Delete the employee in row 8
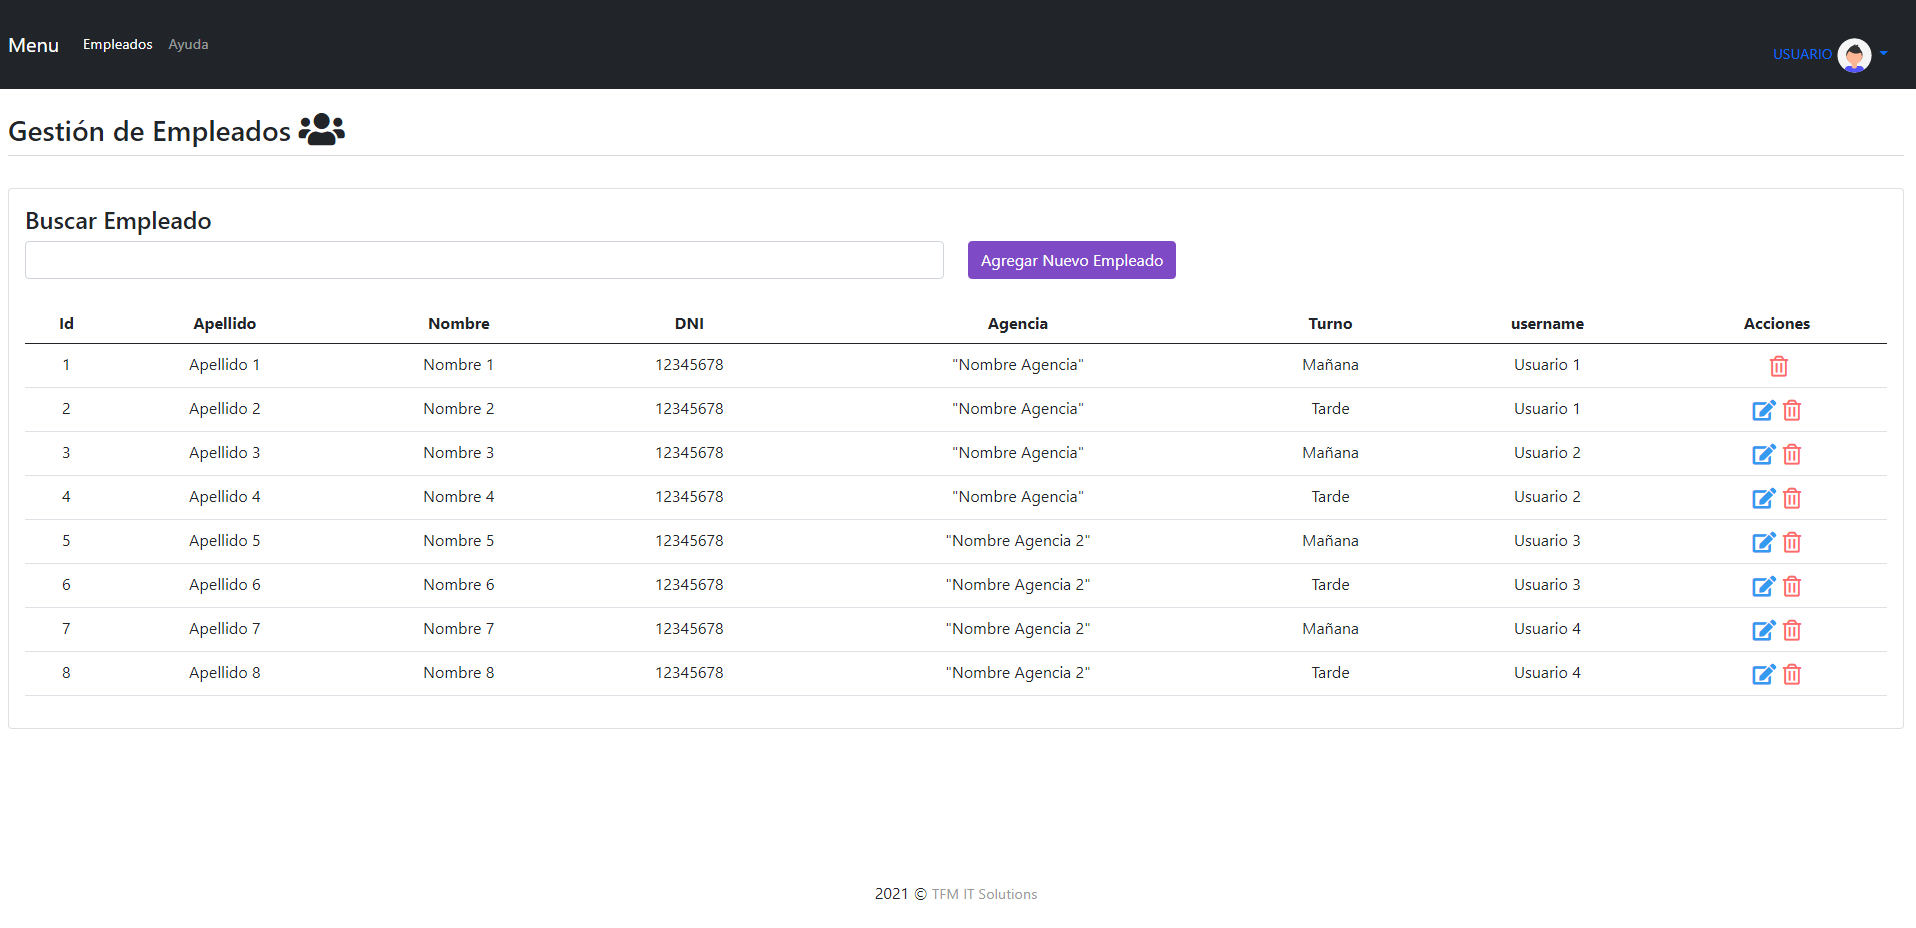 pos(1791,674)
